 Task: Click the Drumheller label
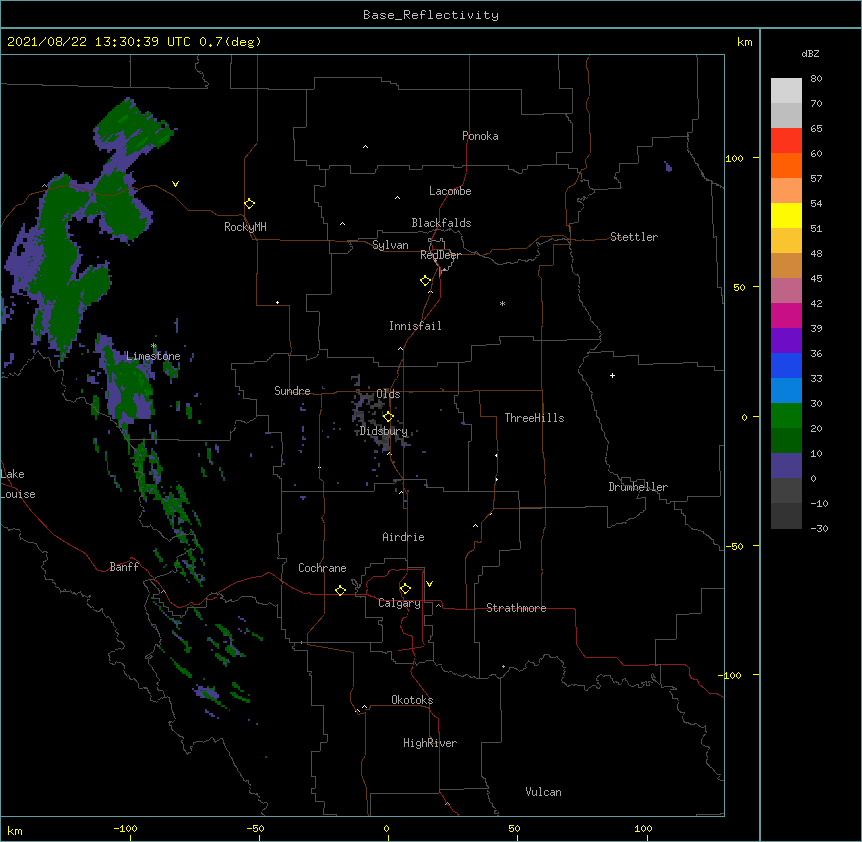click(x=638, y=487)
